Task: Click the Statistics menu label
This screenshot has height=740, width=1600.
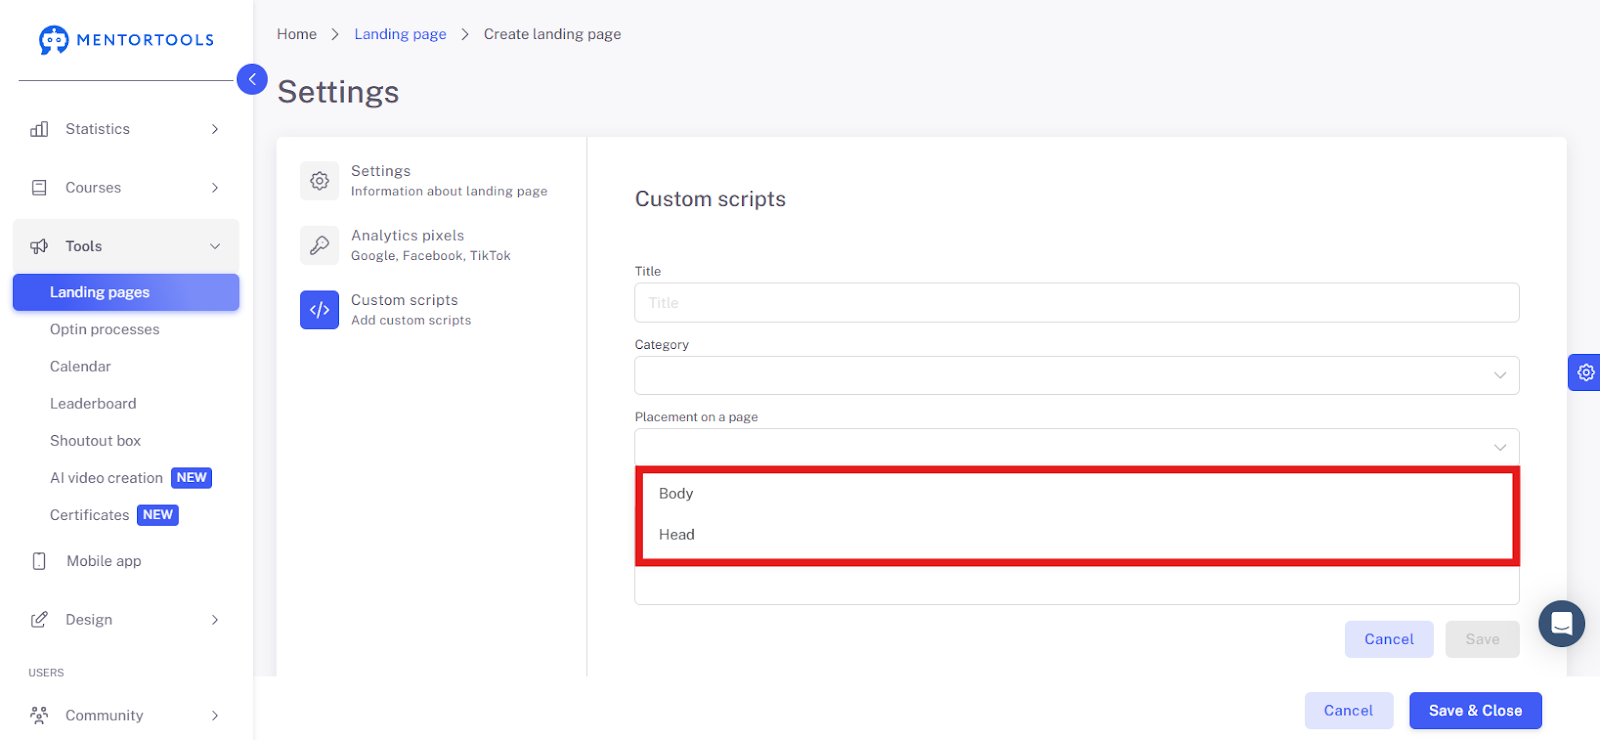Action: coord(98,129)
